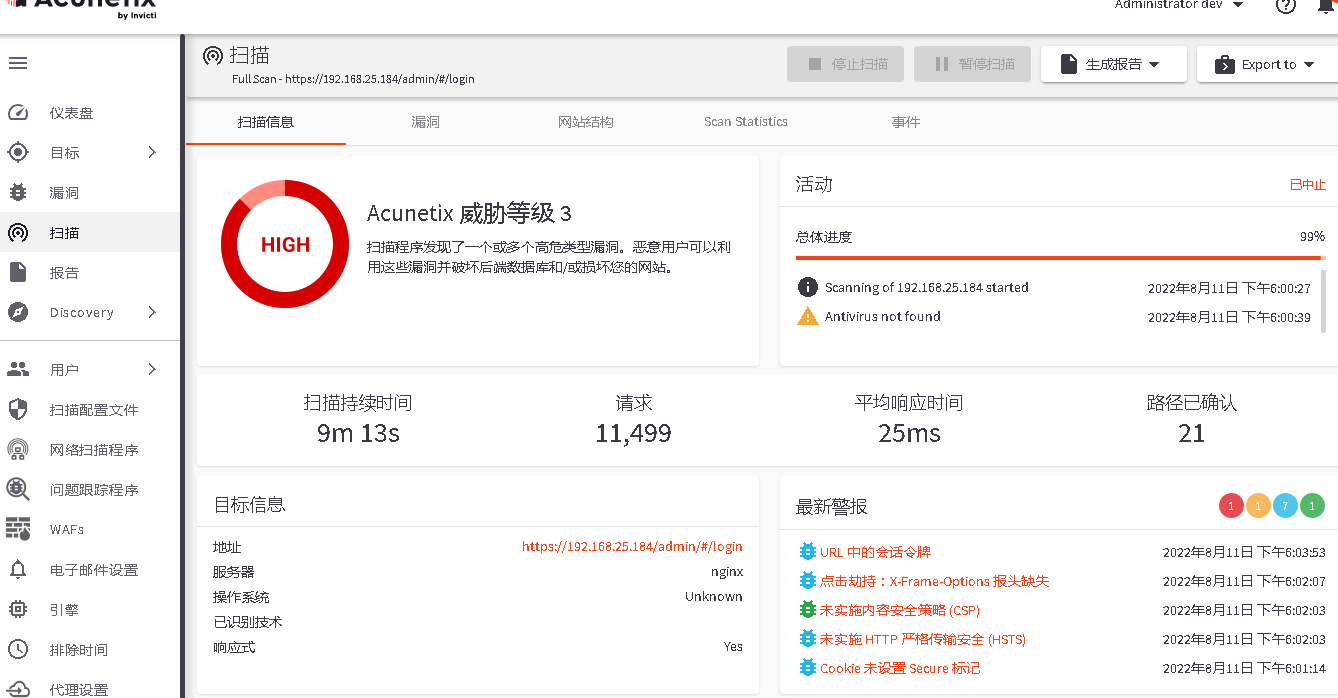Open the 漏洞 bug icon in sidebar
This screenshot has width=1338, height=698.
coord(18,193)
